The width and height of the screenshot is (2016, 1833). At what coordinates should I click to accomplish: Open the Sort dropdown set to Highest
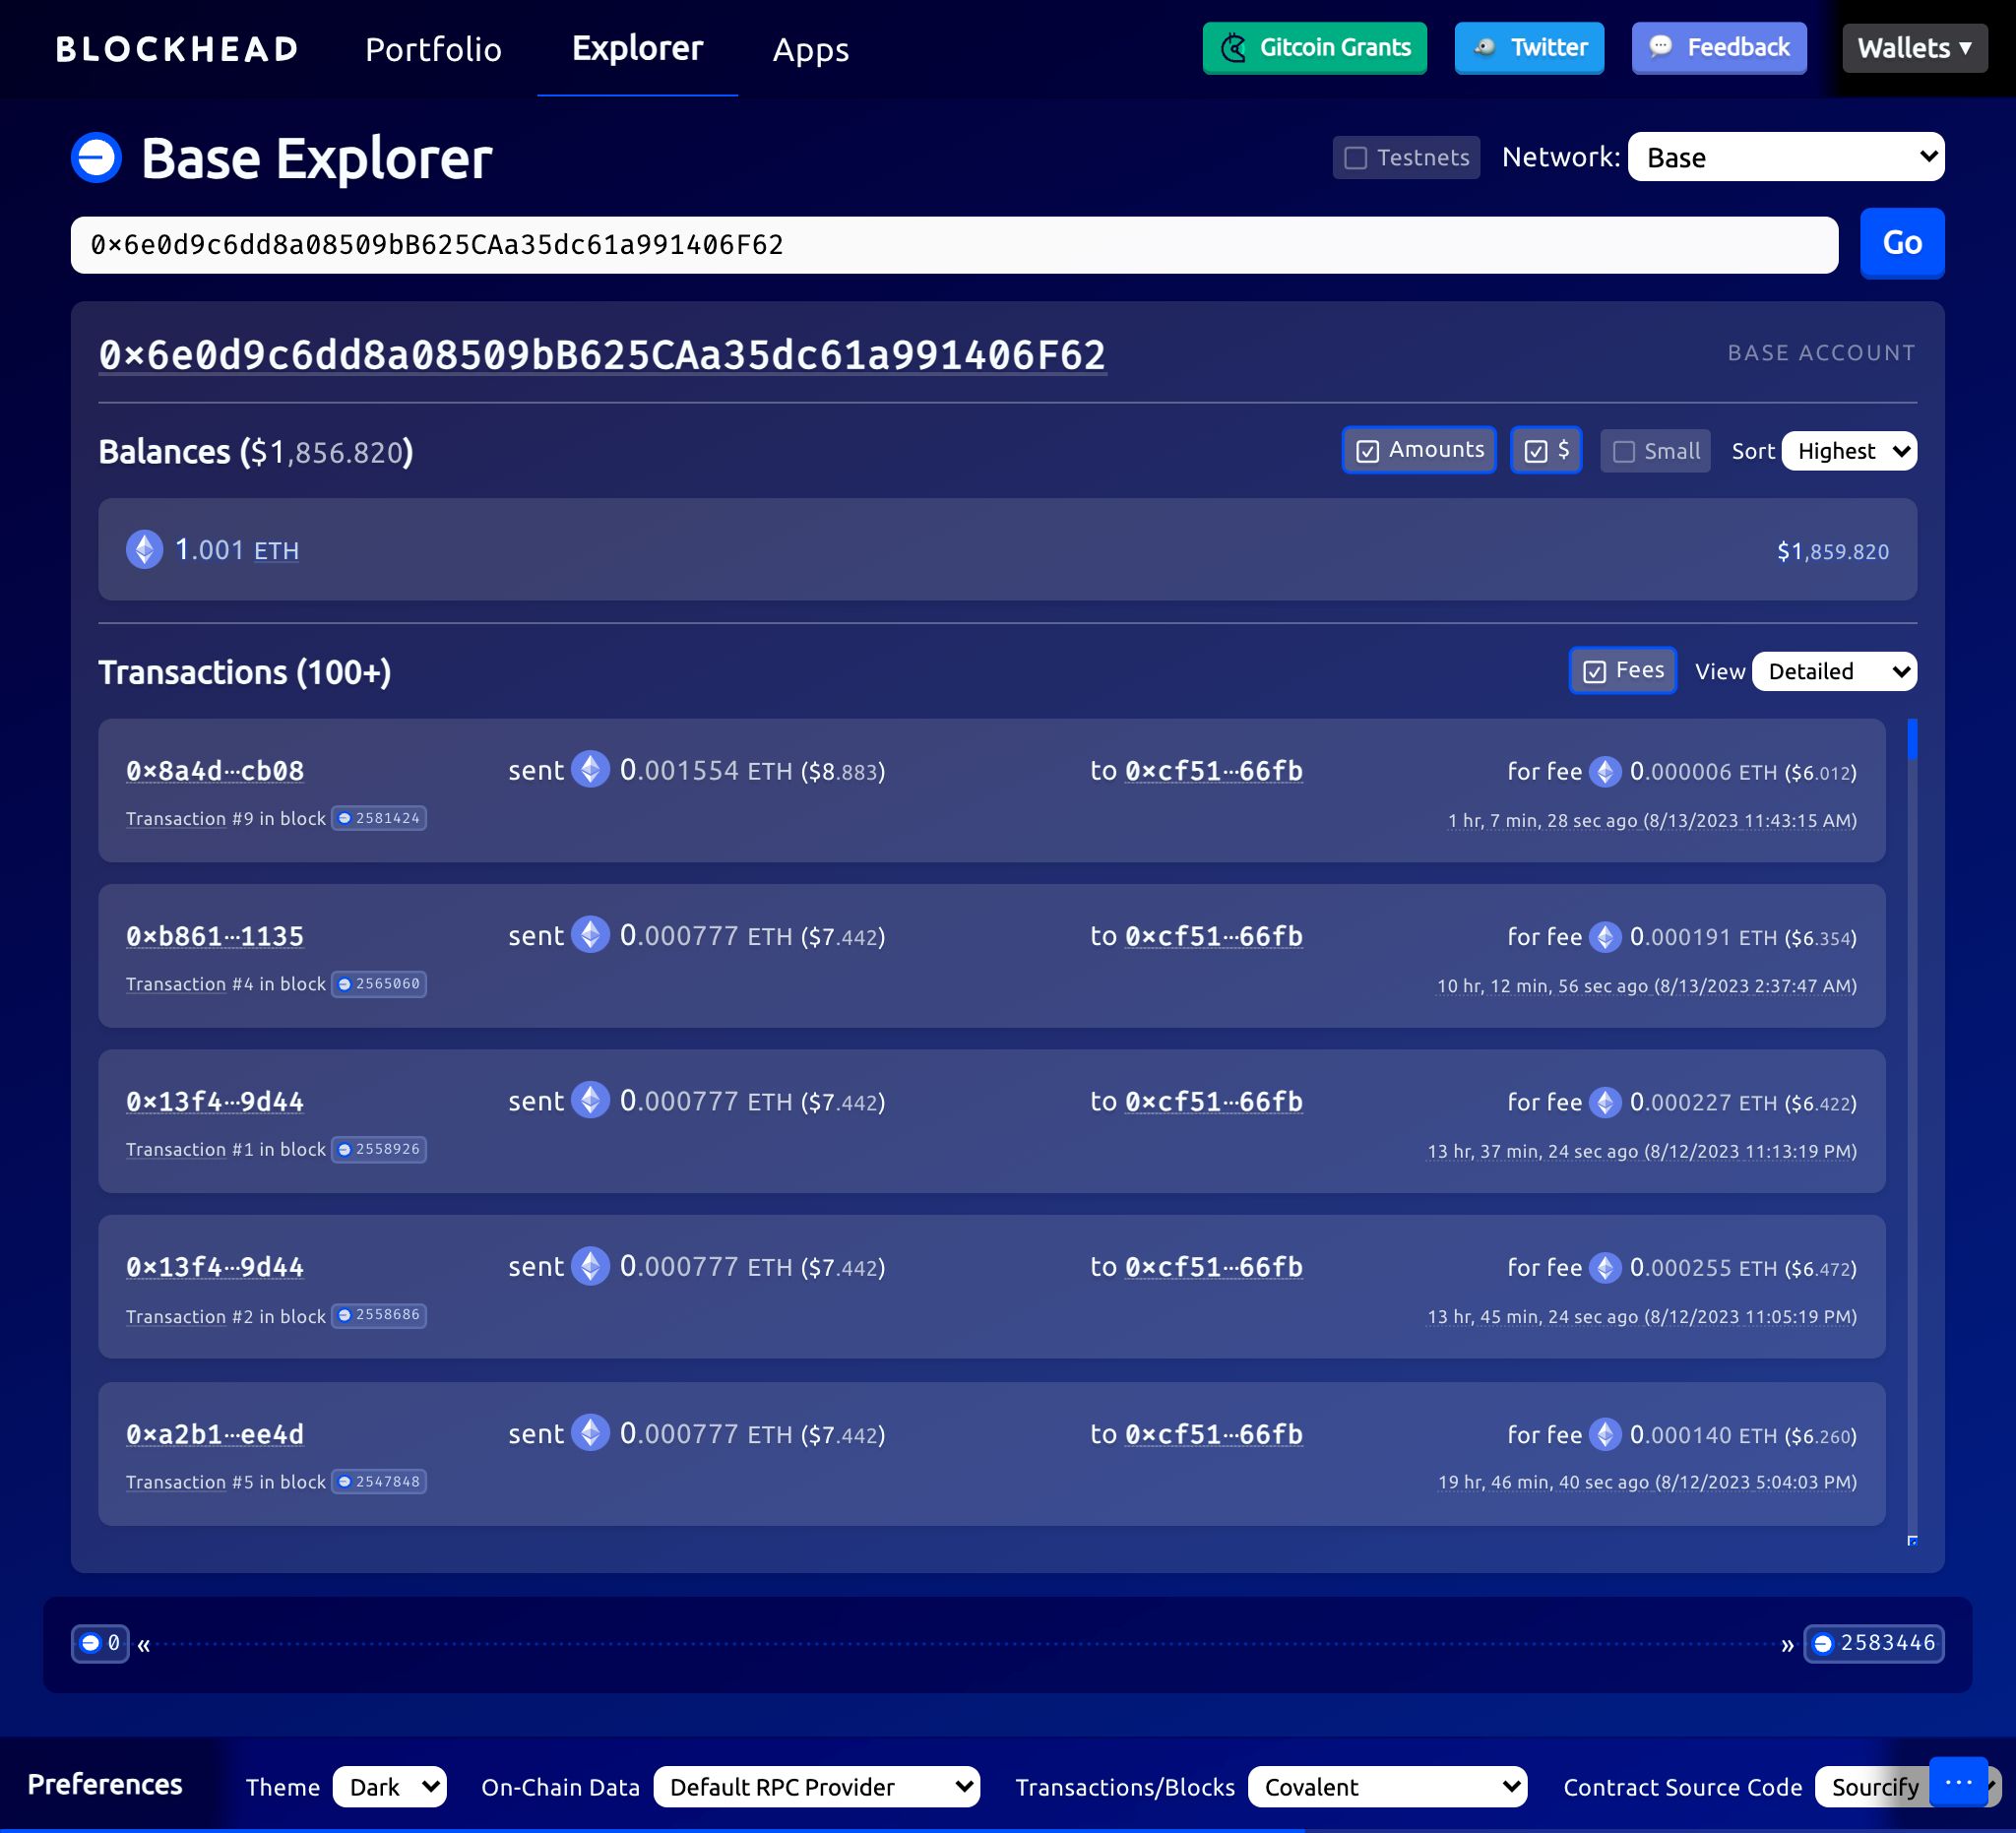click(x=1849, y=451)
